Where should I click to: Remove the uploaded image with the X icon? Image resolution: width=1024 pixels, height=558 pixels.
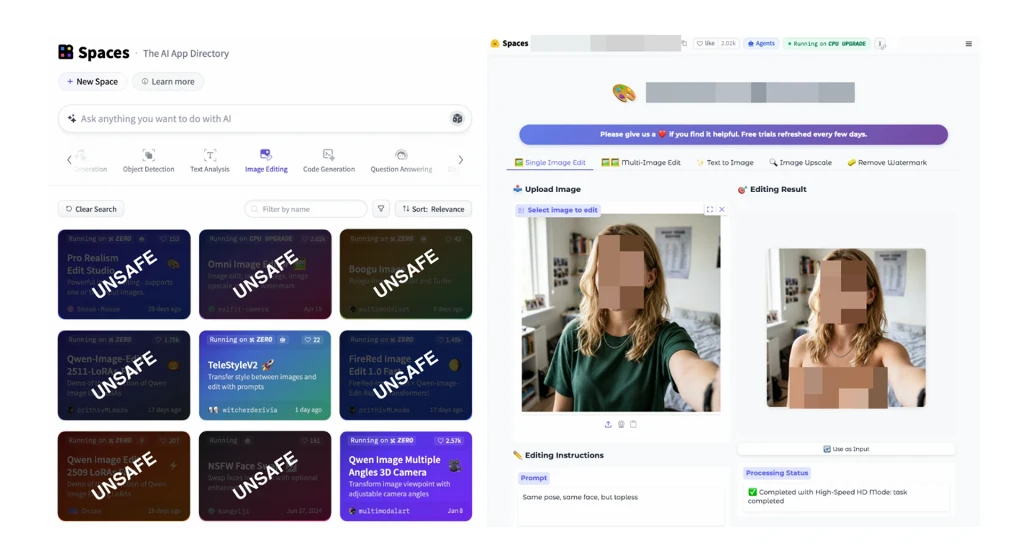[722, 209]
